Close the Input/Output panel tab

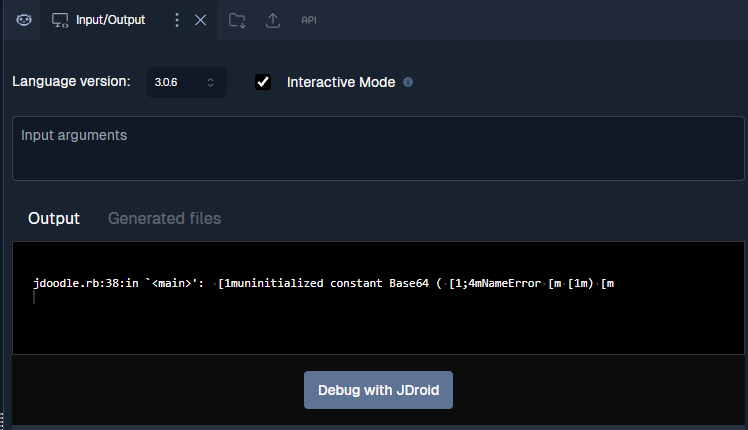200,20
